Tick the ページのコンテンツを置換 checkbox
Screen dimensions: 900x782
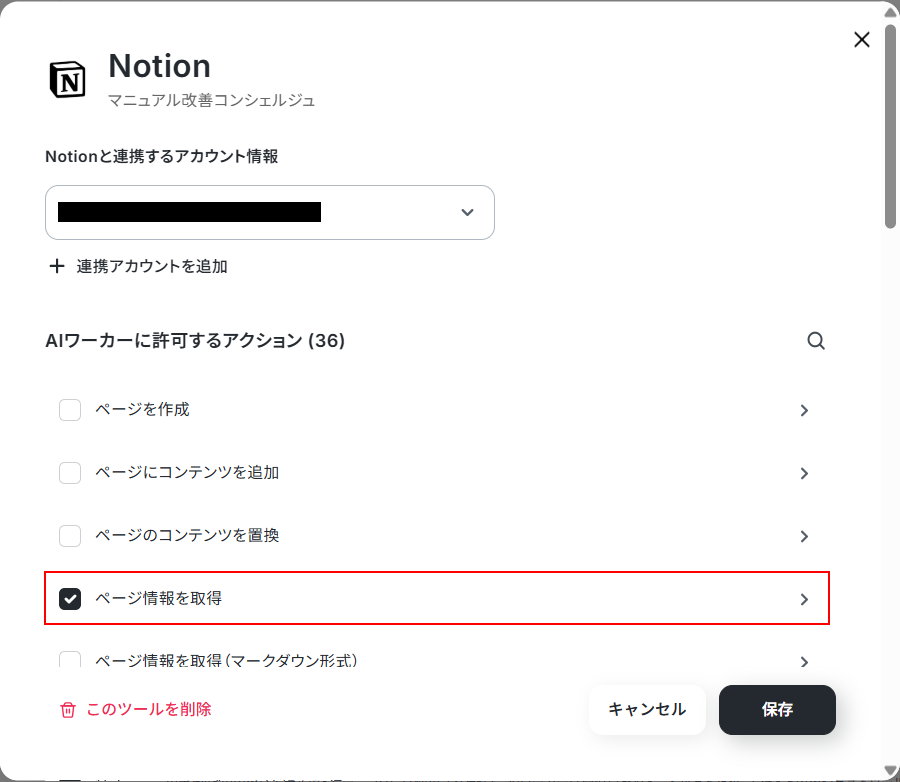70,536
